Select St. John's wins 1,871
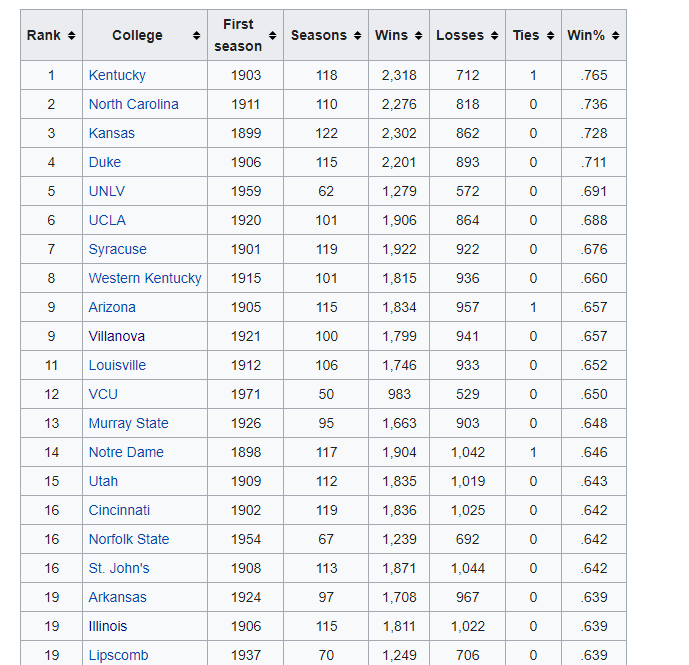The image size is (689, 665). [399, 568]
